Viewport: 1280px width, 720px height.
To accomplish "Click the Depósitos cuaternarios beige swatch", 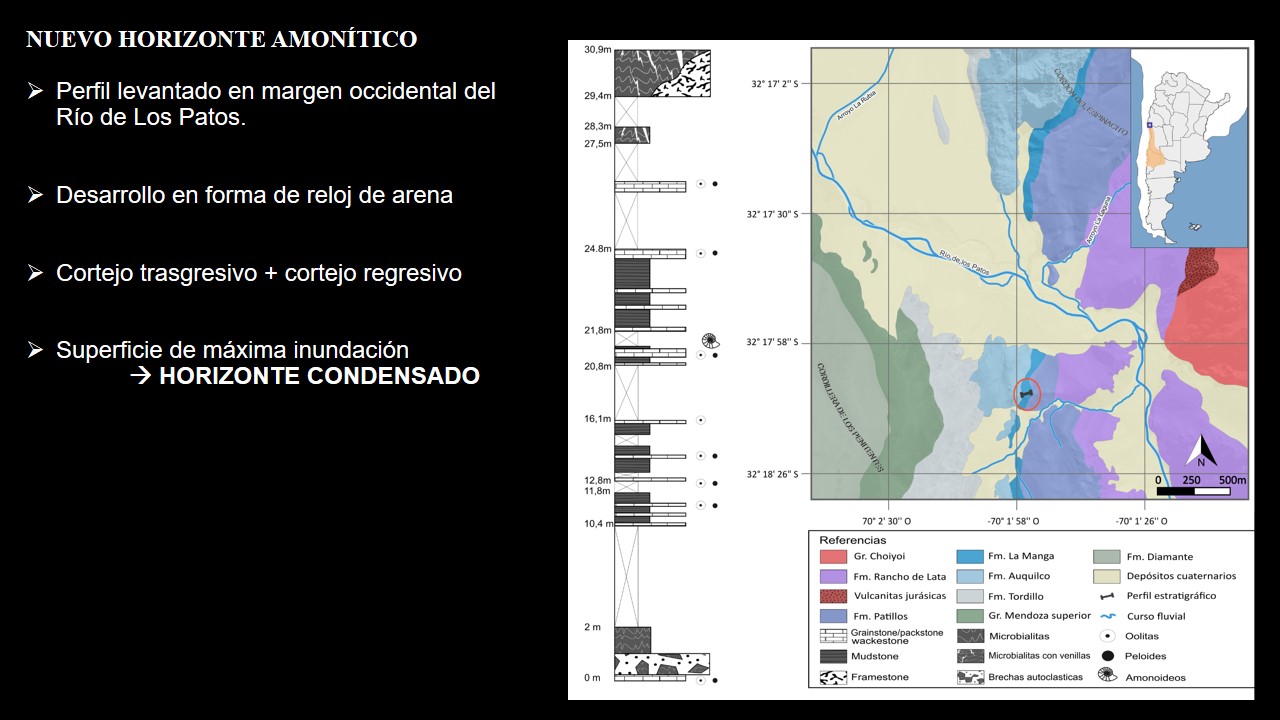I will [x=1107, y=576].
